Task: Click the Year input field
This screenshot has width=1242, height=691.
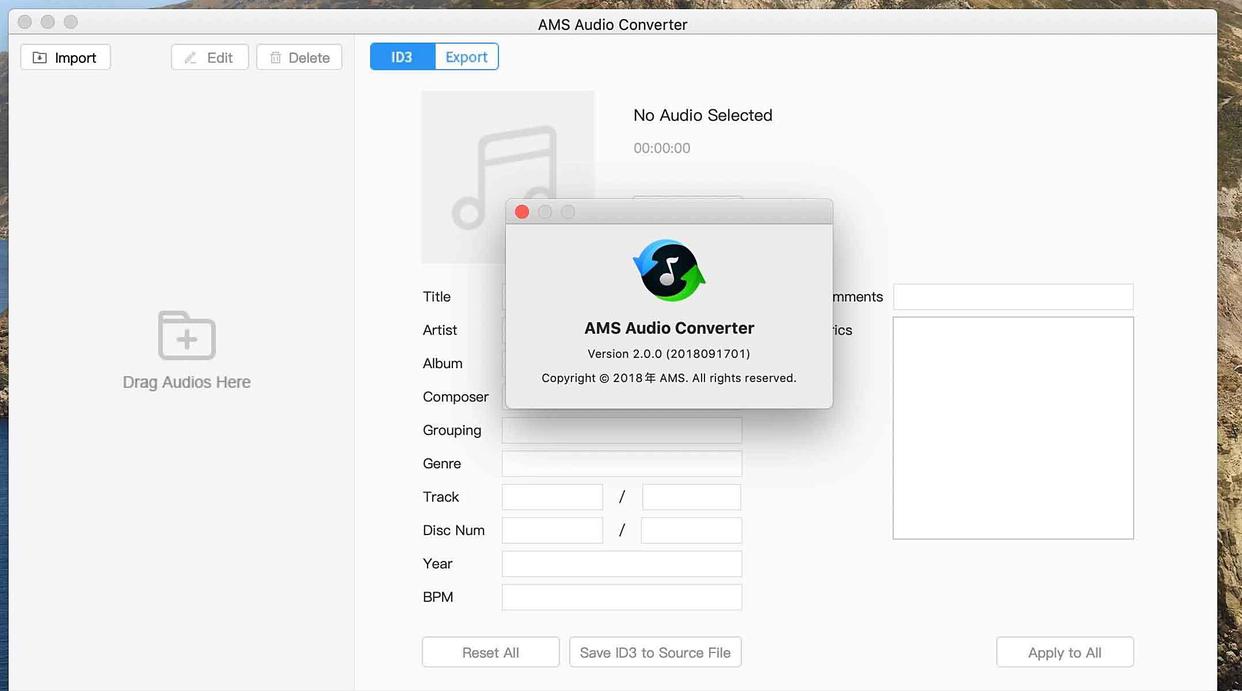Action: [x=622, y=564]
